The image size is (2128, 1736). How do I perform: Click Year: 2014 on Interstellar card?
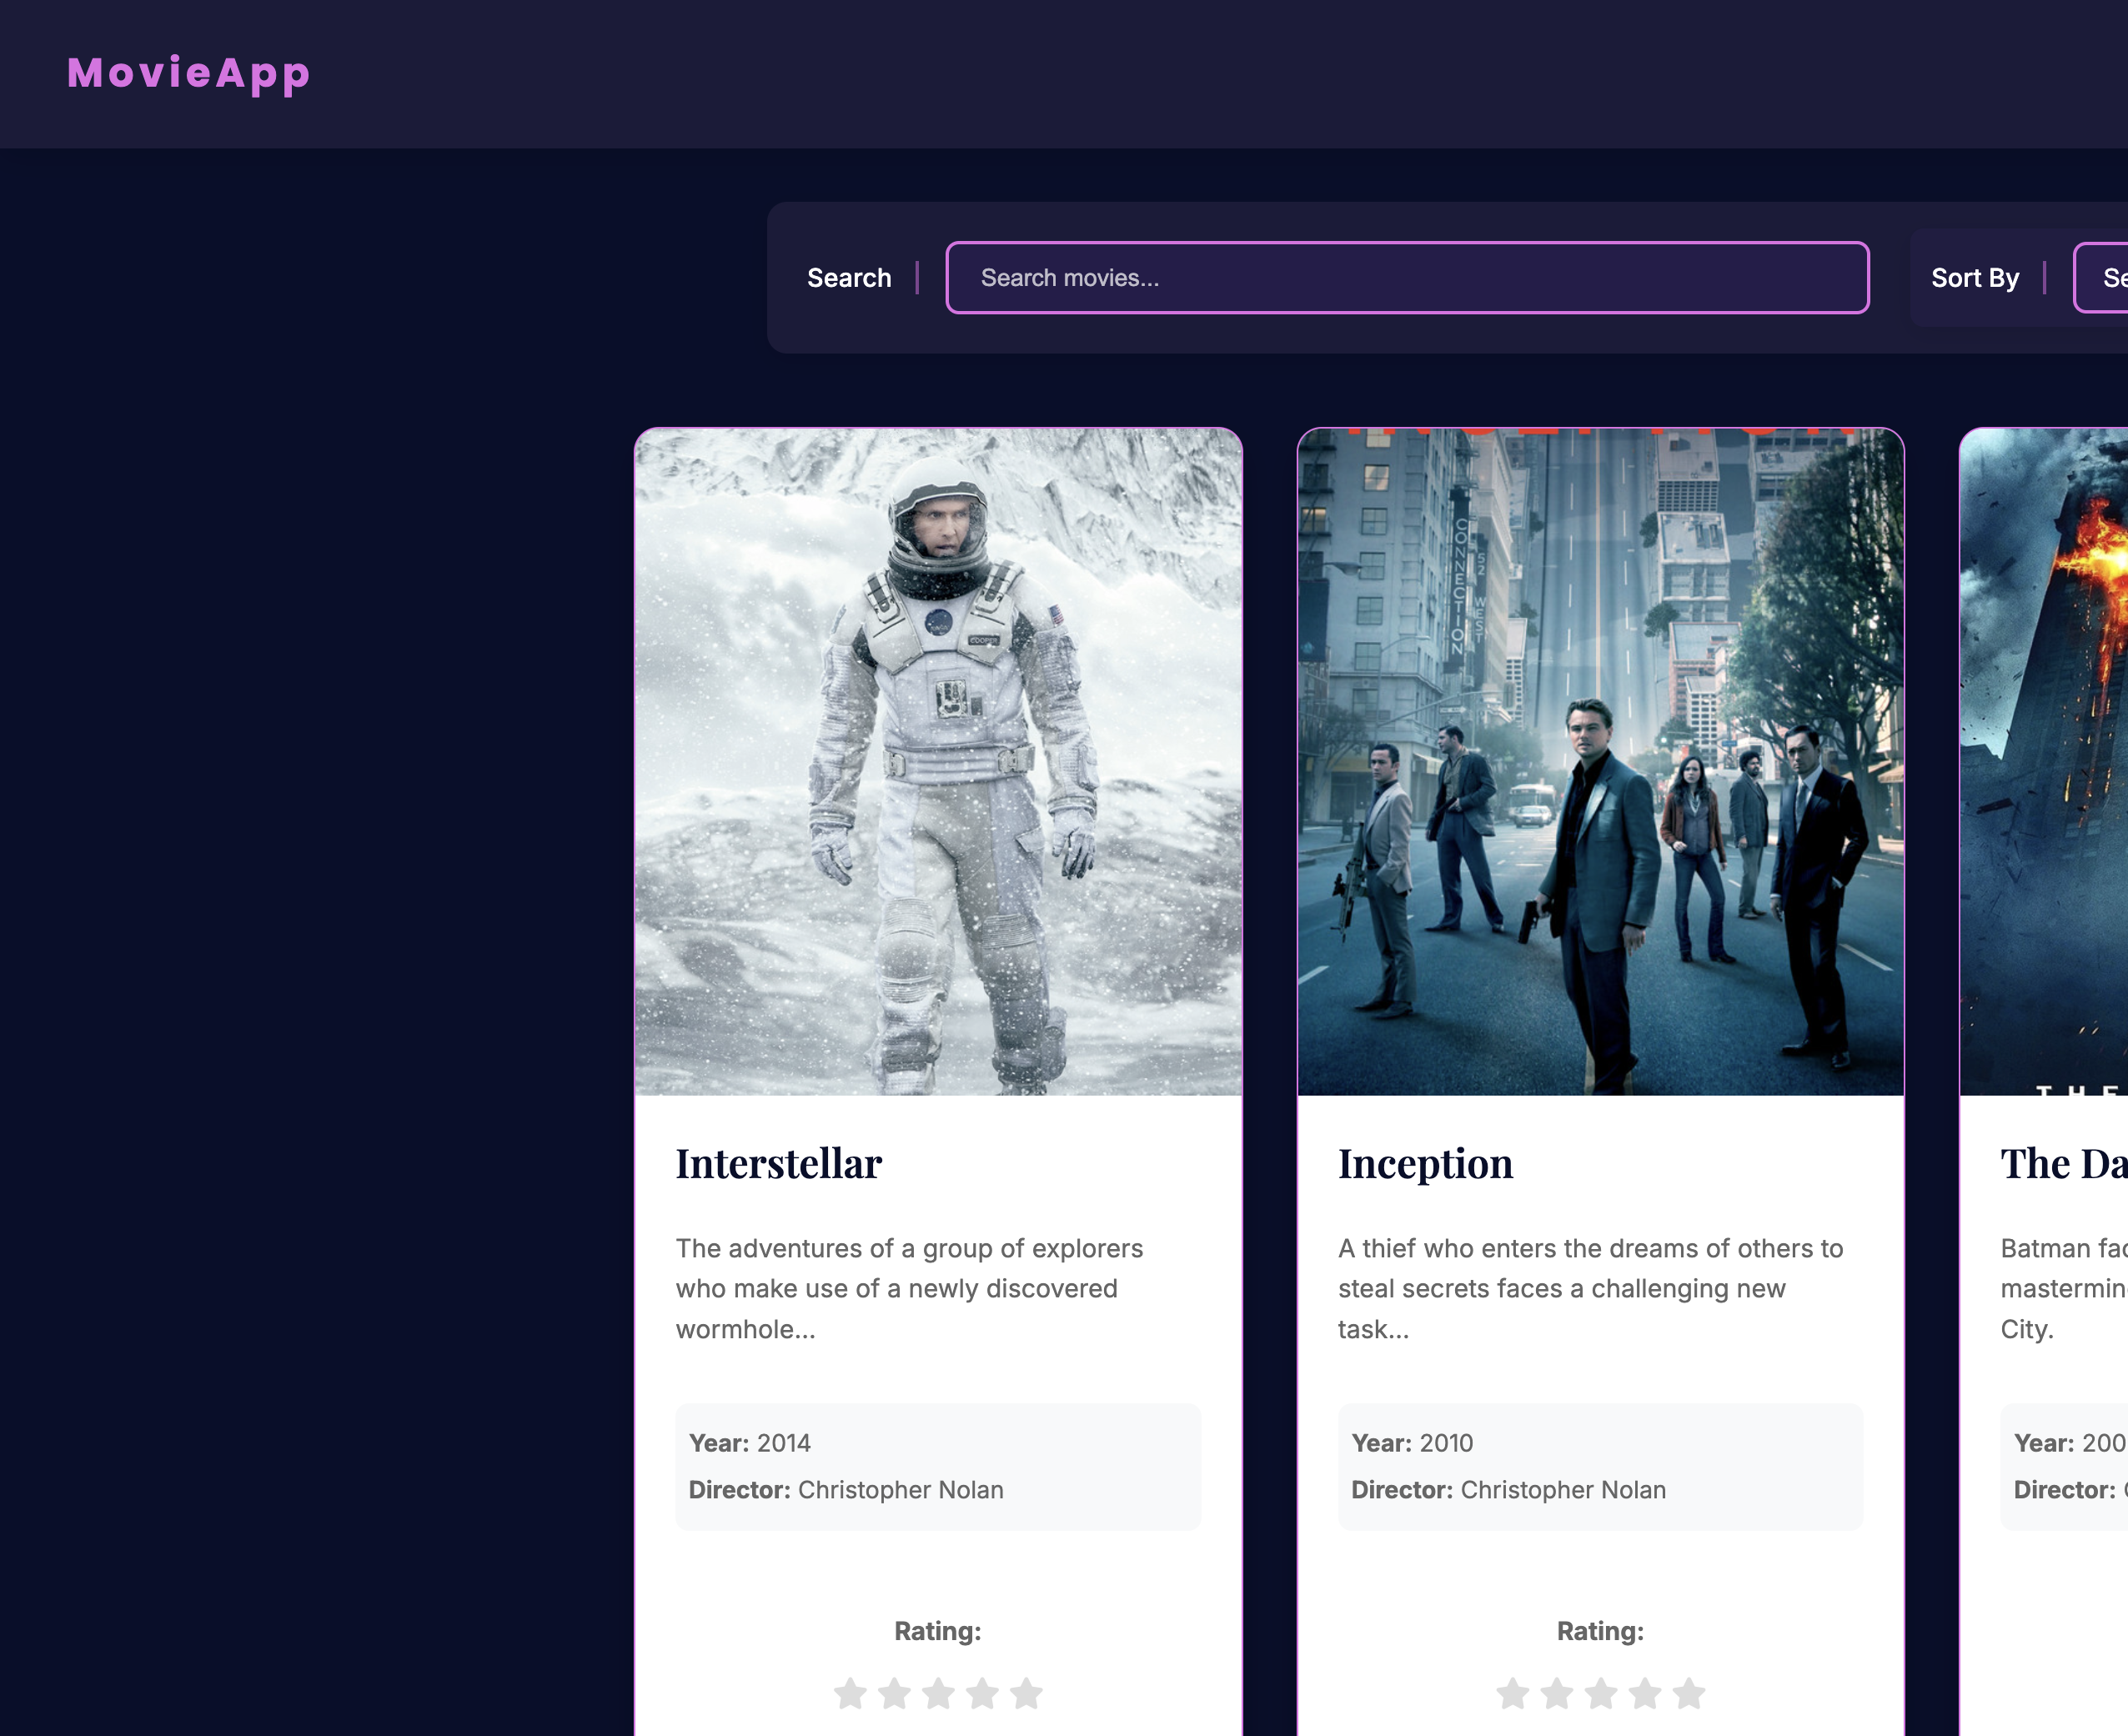750,1443
